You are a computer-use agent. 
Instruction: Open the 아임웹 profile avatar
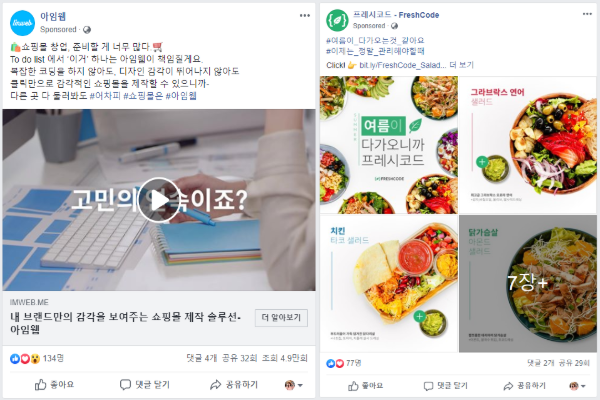click(x=22, y=23)
